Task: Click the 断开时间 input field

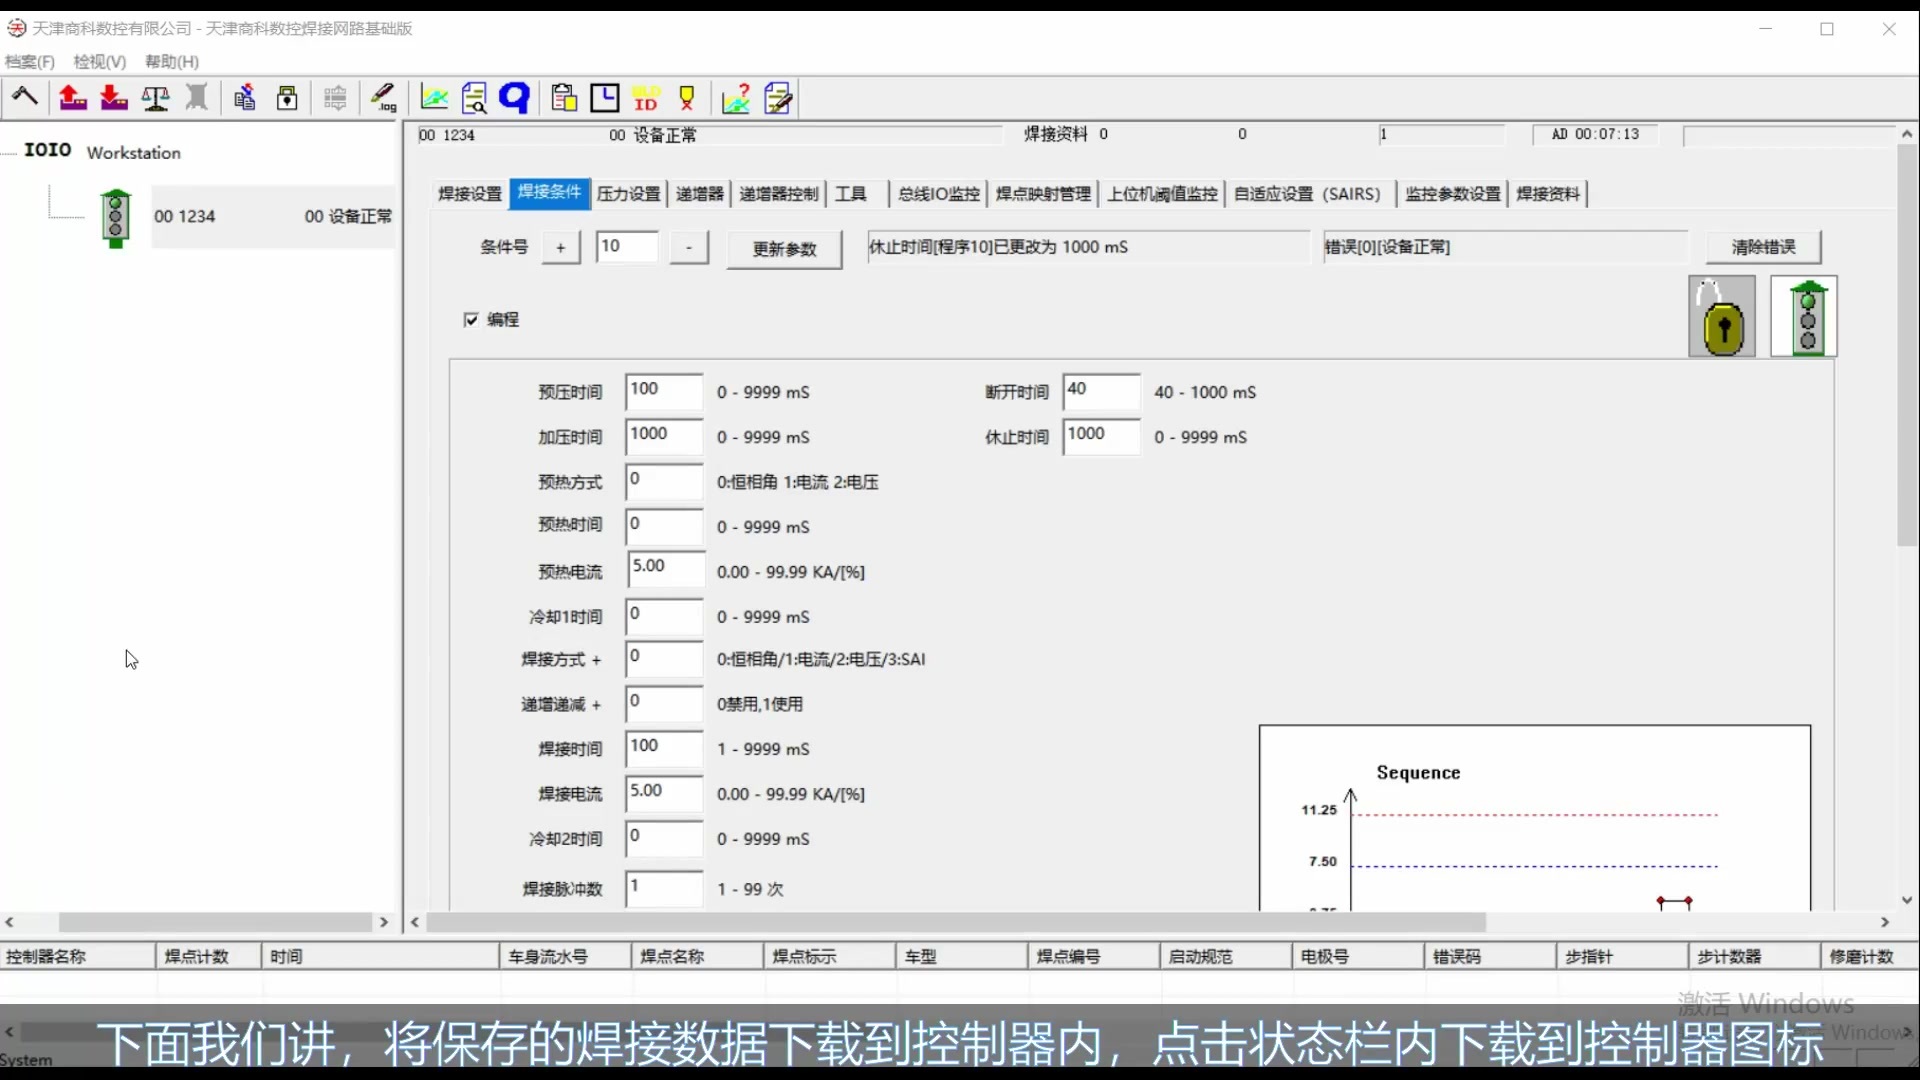Action: click(x=1101, y=391)
